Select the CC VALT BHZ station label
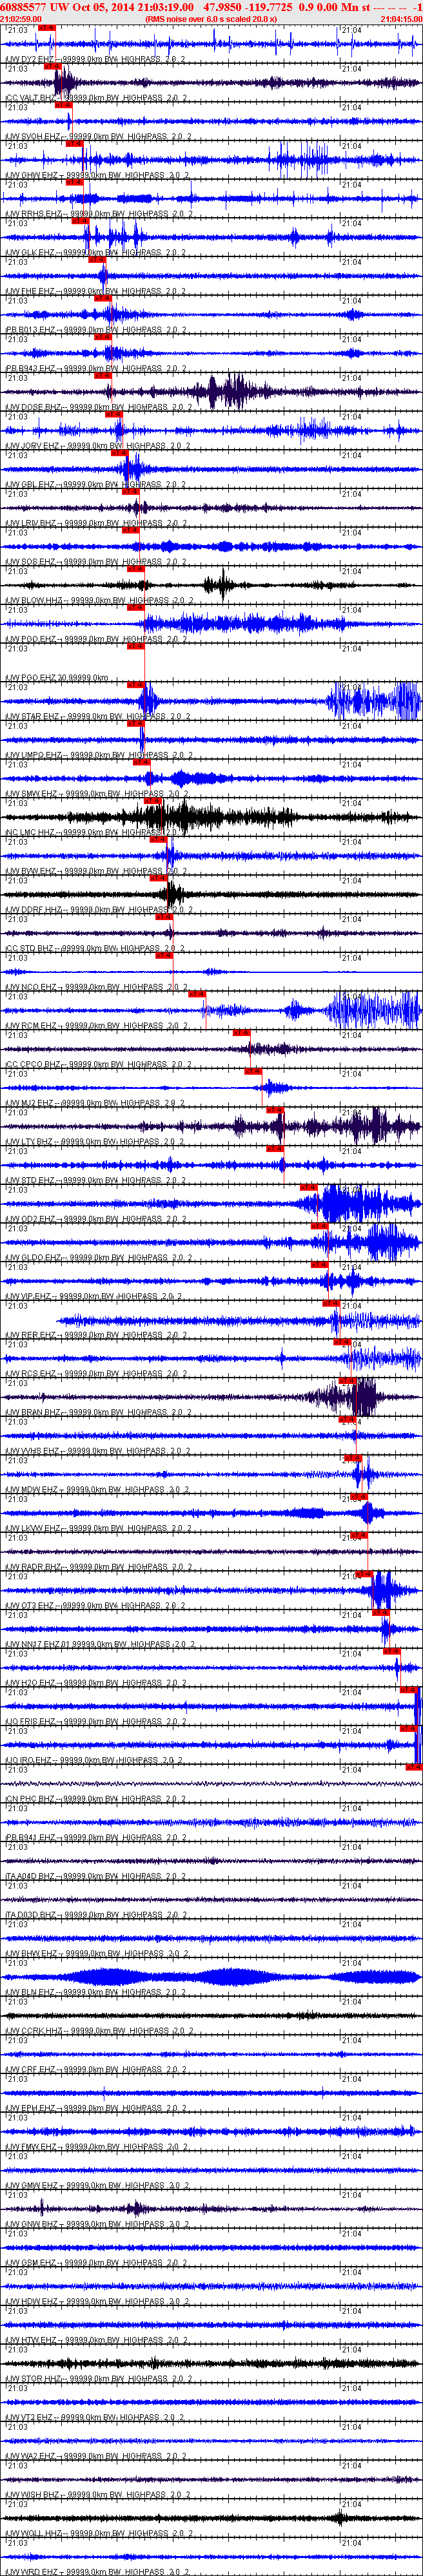 pyautogui.click(x=95, y=98)
